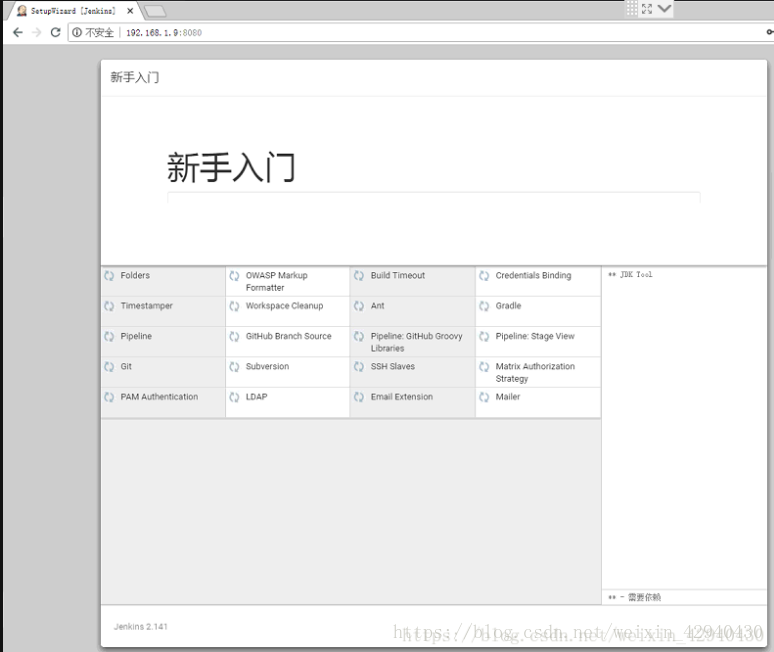Image resolution: width=774 pixels, height=652 pixels.
Task: Open a new browser tab
Action: [x=155, y=11]
